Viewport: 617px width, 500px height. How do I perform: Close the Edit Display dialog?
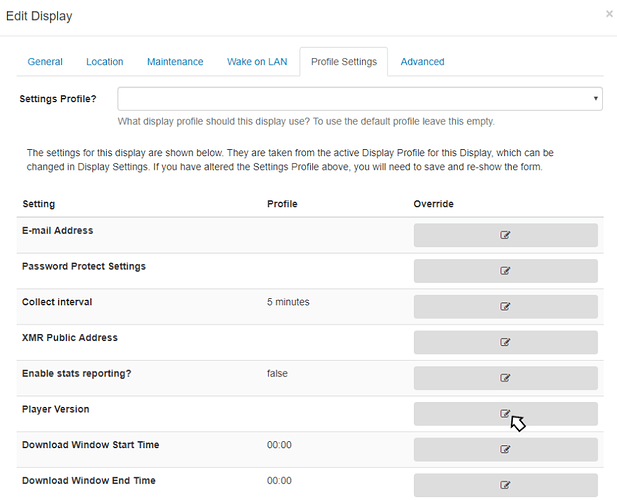[x=609, y=15]
